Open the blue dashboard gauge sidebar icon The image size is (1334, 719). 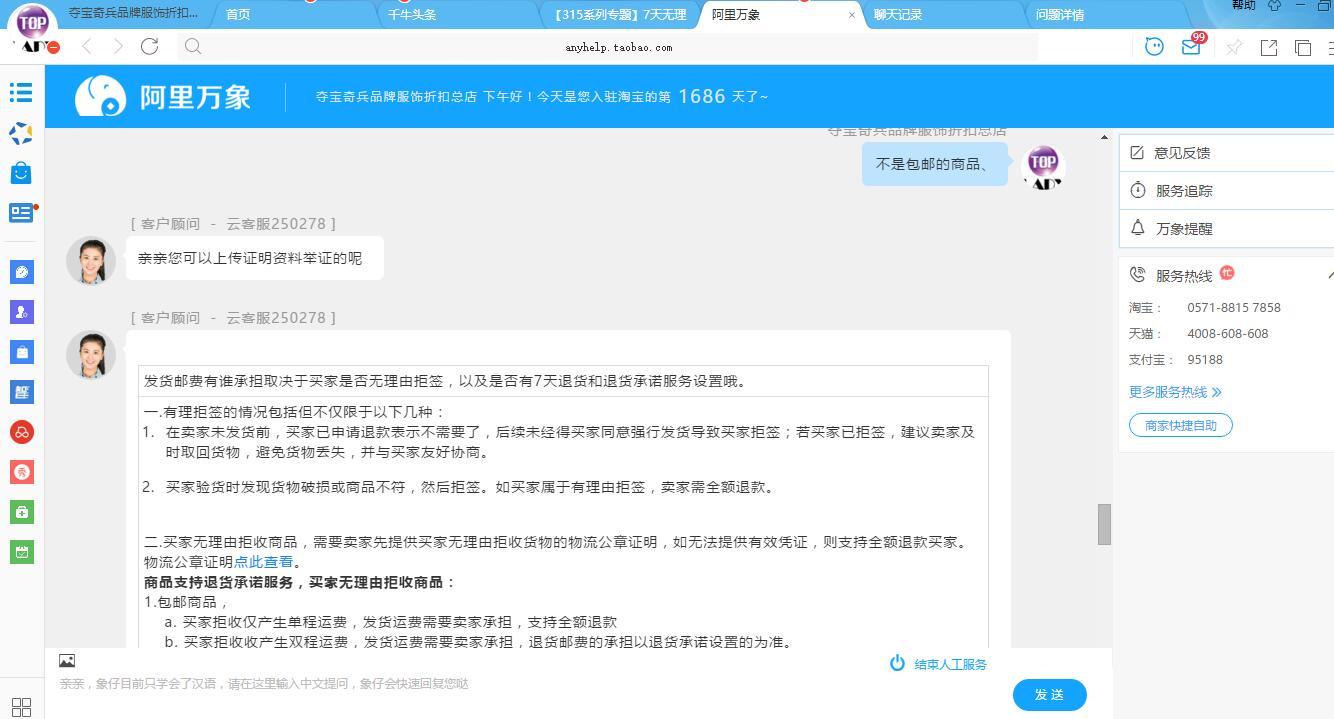(x=22, y=272)
